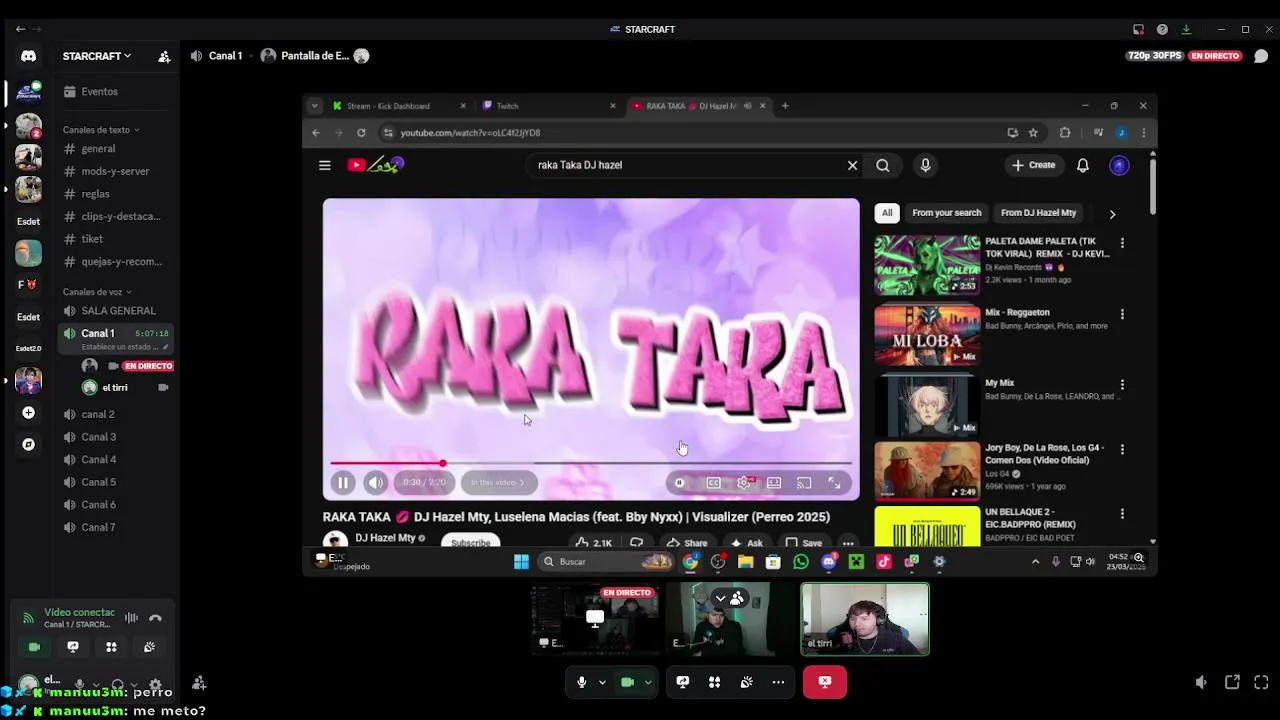
Task: Pause the YouTube video in the stream
Action: [x=342, y=482]
